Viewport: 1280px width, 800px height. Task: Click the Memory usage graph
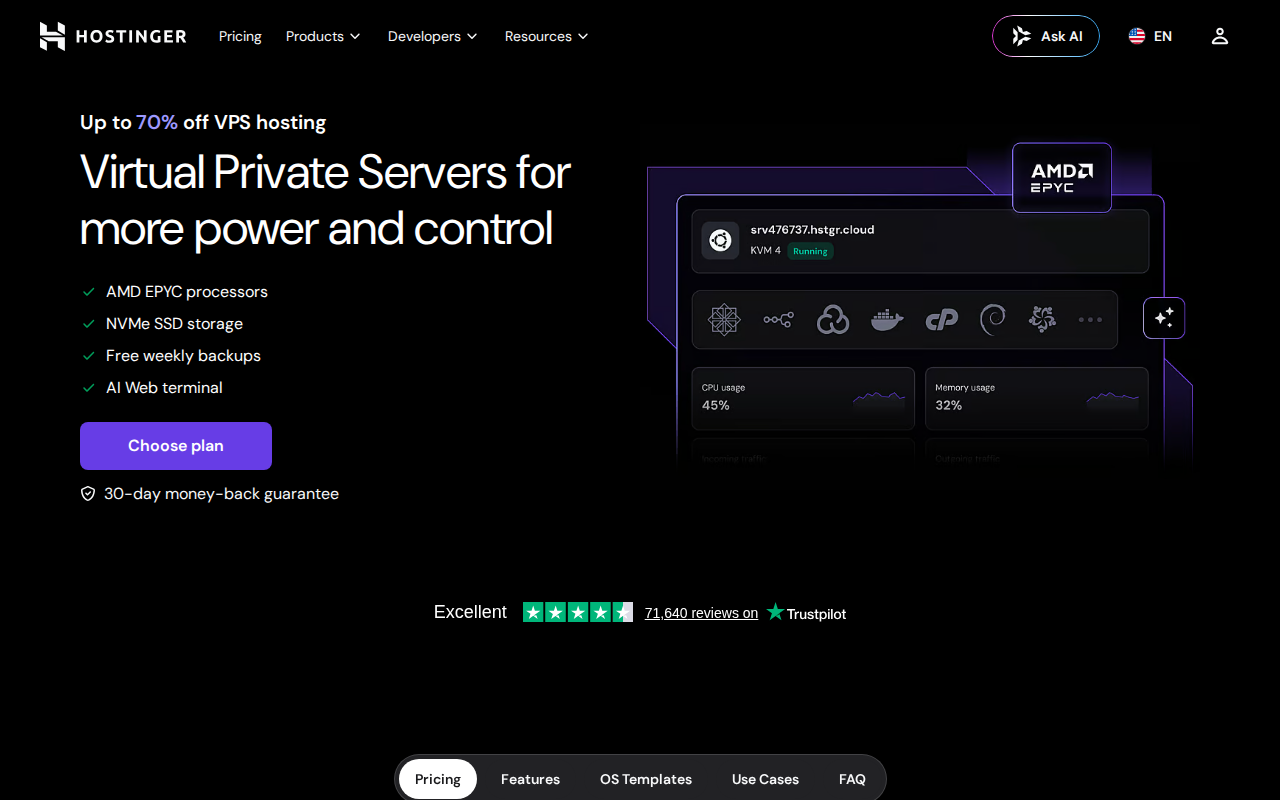[1113, 399]
